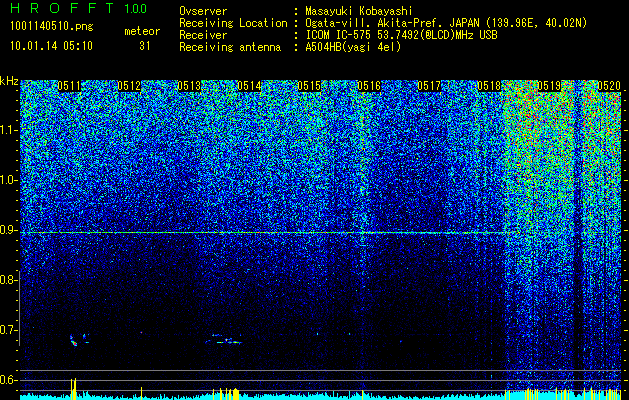Click the yellow intensity spike below 0511
Screen dimensions: 629x400
73,387
